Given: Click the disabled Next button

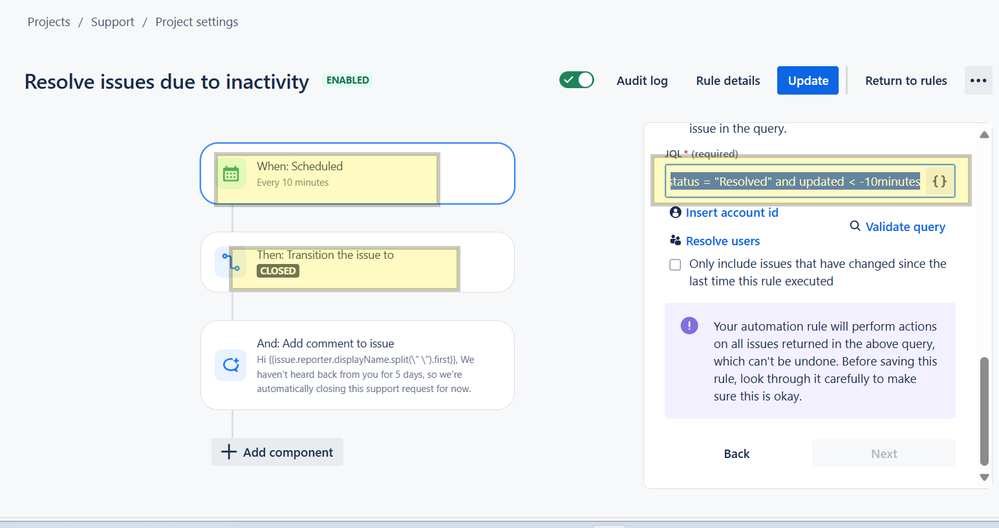Looking at the screenshot, I should coord(884,453).
